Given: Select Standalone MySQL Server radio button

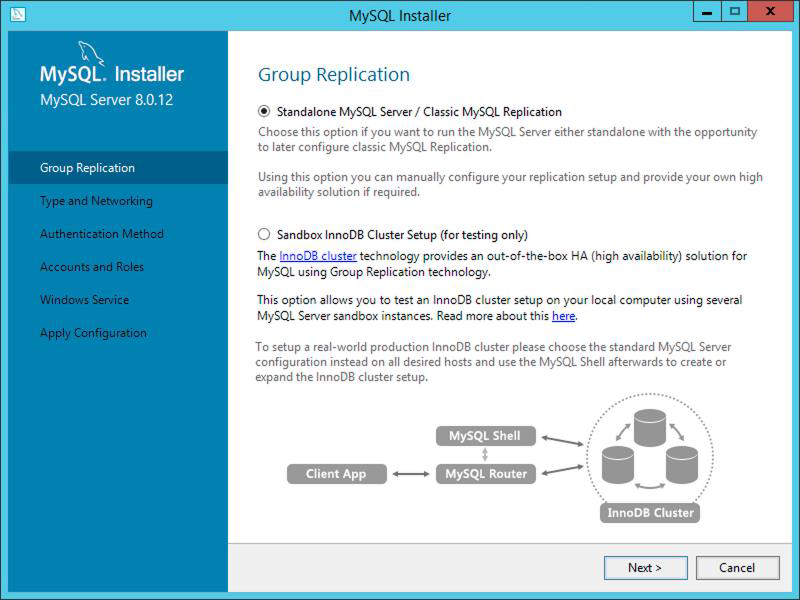Looking at the screenshot, I should [x=264, y=111].
